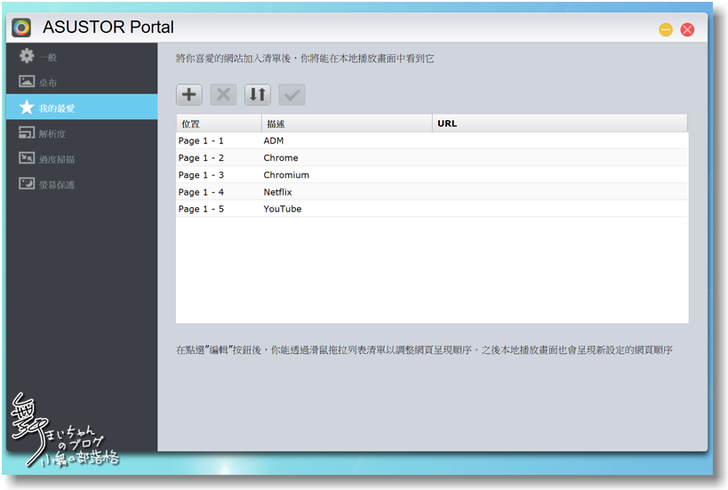Click the delete X toolbar button

(223, 95)
